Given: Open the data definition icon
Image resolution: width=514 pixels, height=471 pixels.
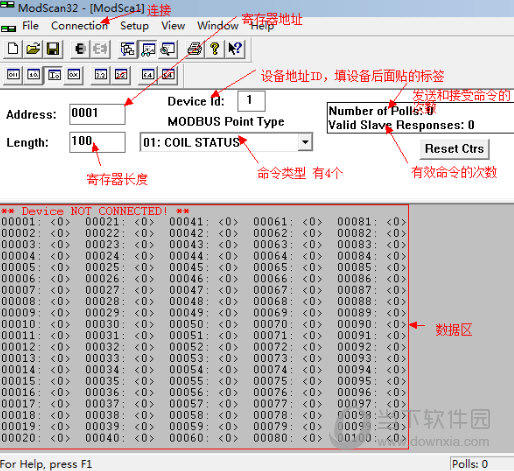Looking at the screenshot, I should point(128,49).
